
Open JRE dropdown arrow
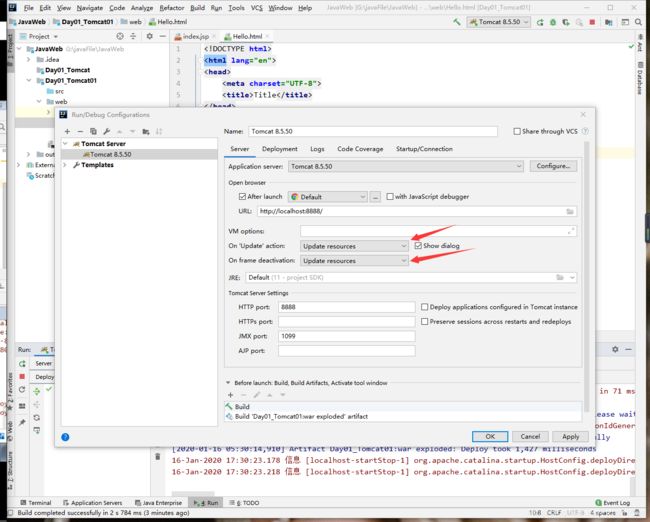(x=572, y=277)
